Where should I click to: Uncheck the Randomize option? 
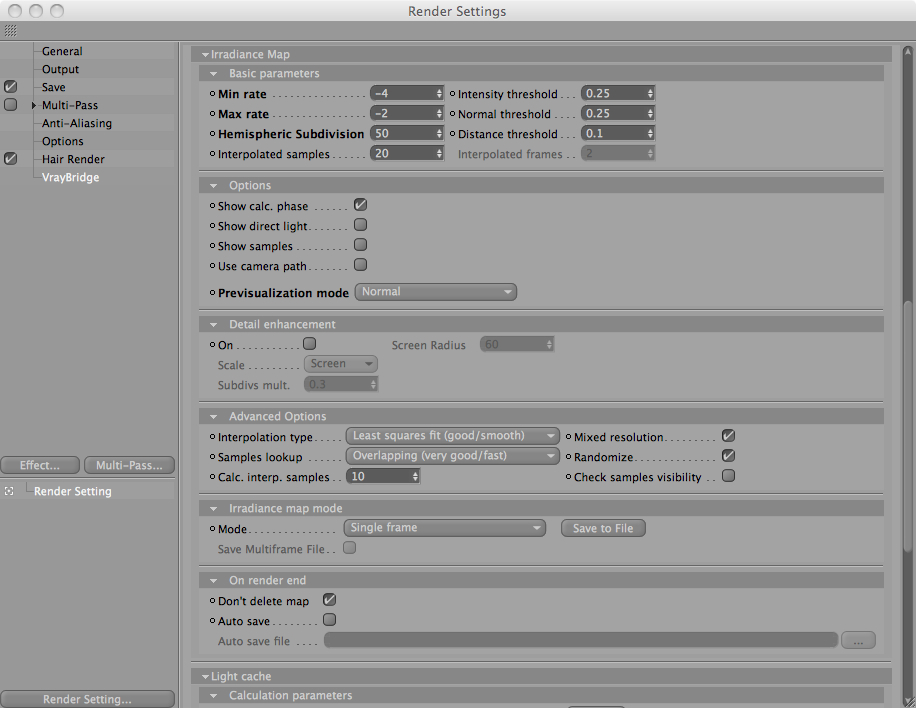click(728, 456)
